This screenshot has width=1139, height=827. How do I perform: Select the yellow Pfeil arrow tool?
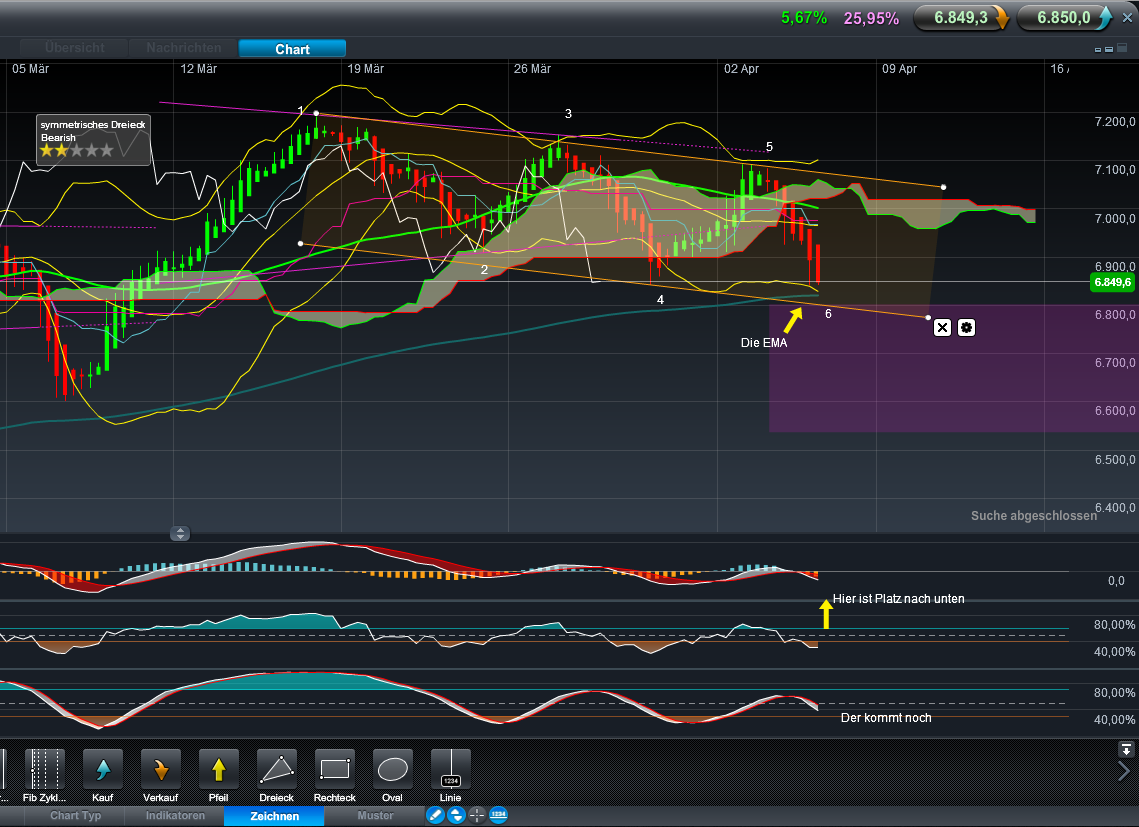click(219, 769)
